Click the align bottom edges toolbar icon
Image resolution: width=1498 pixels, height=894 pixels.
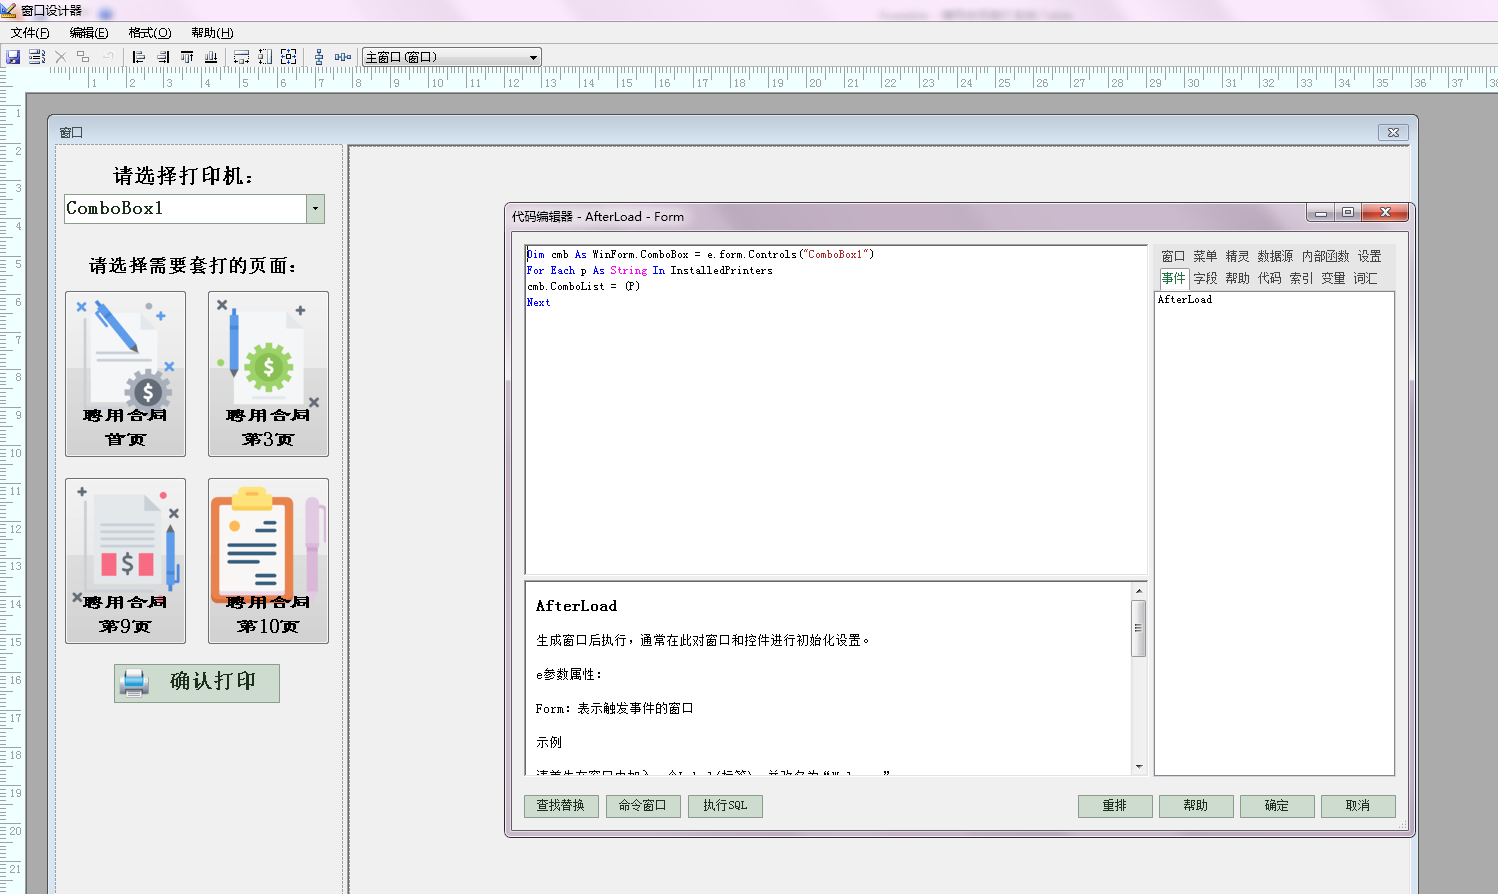(211, 57)
